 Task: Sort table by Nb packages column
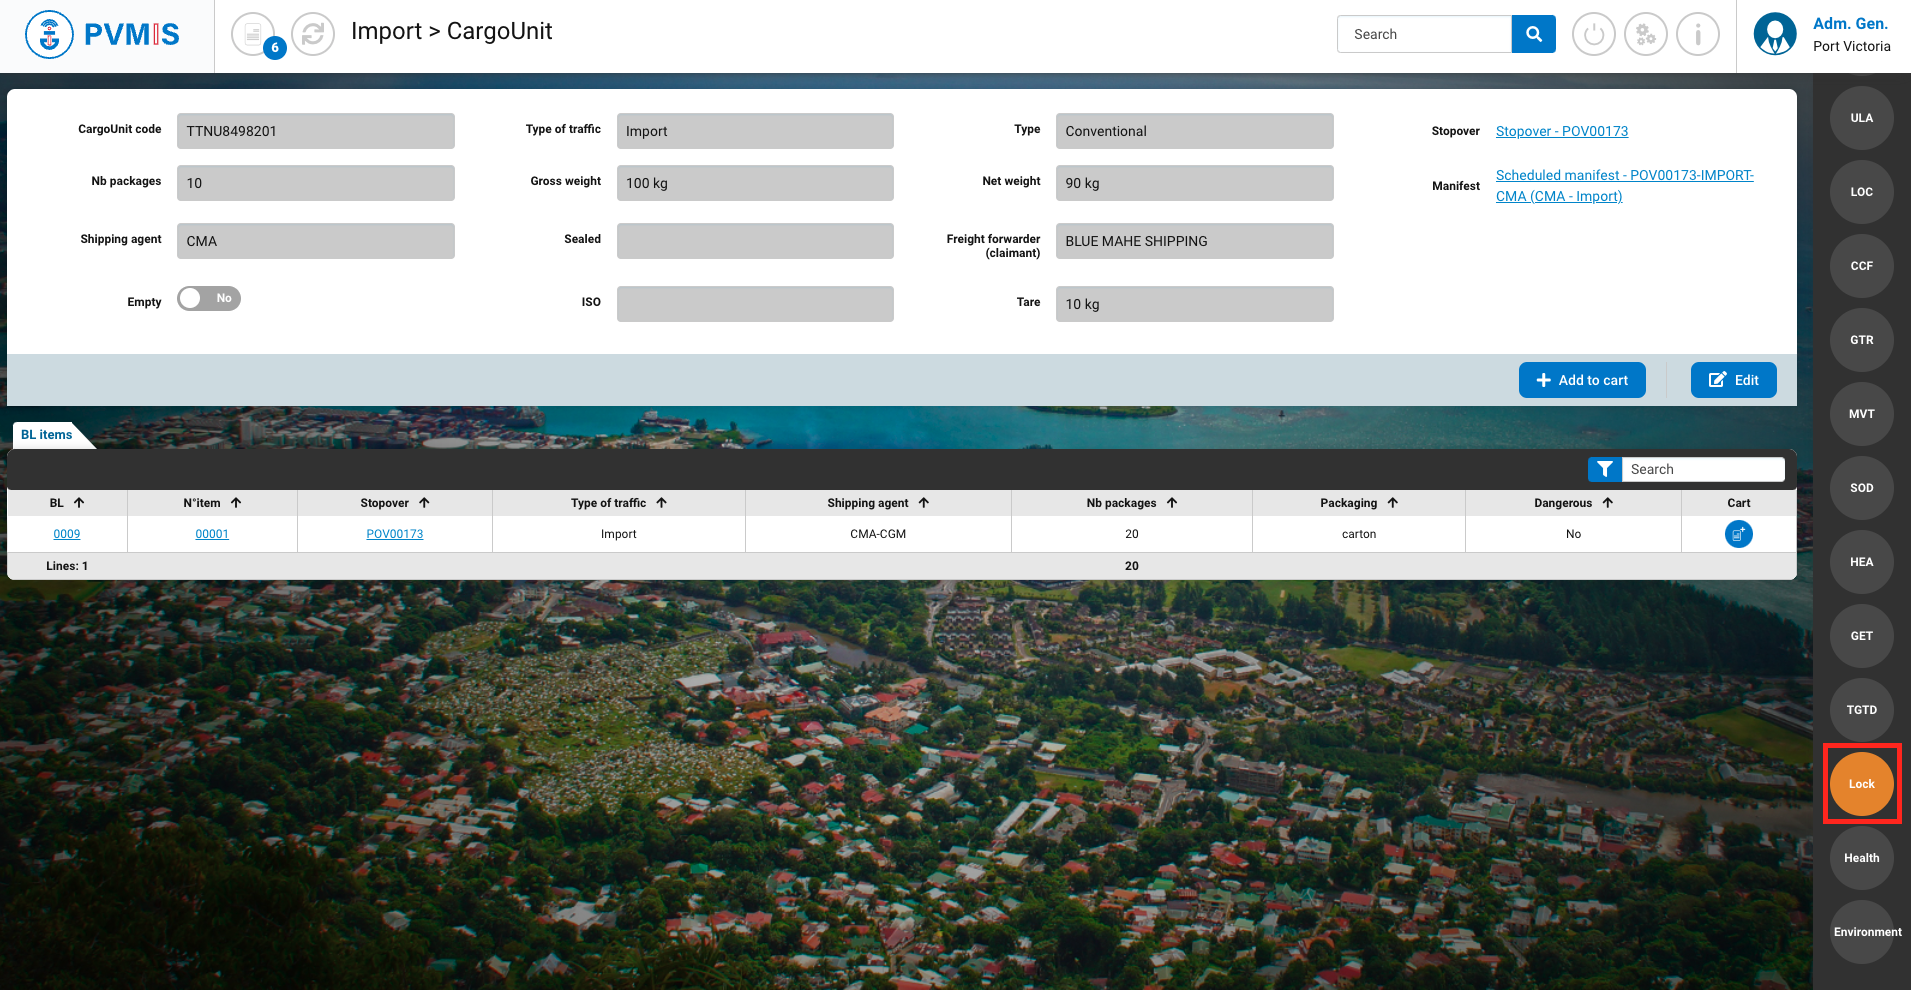1172,503
